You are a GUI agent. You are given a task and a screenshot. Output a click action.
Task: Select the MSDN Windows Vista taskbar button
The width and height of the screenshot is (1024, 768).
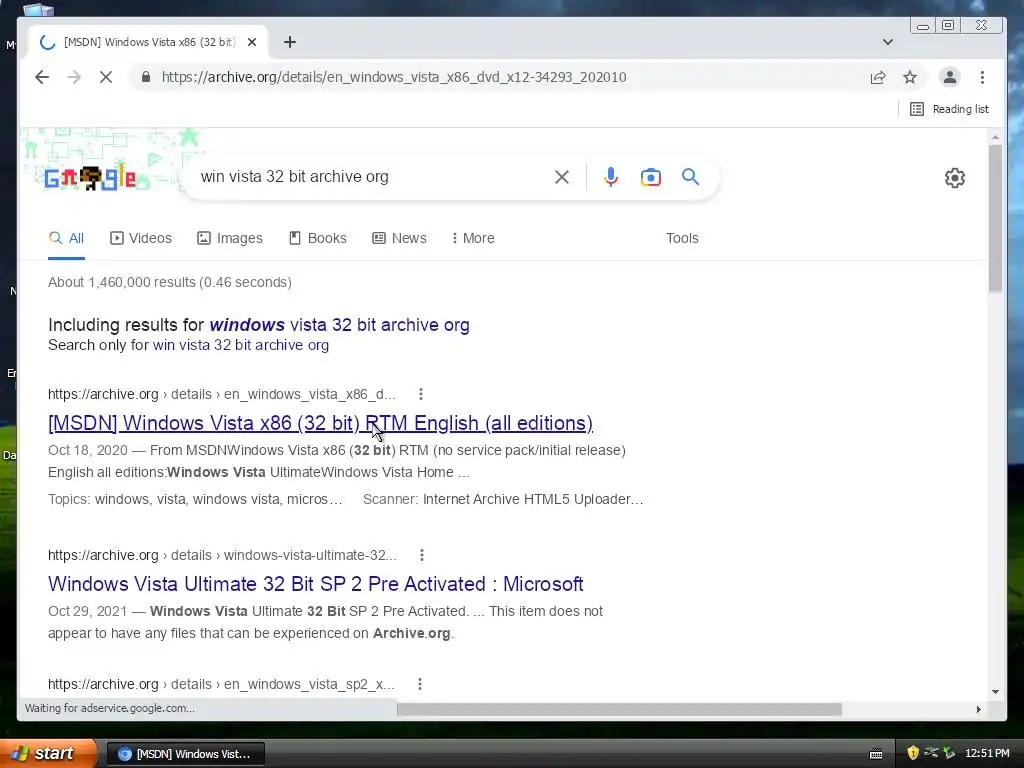click(x=186, y=754)
